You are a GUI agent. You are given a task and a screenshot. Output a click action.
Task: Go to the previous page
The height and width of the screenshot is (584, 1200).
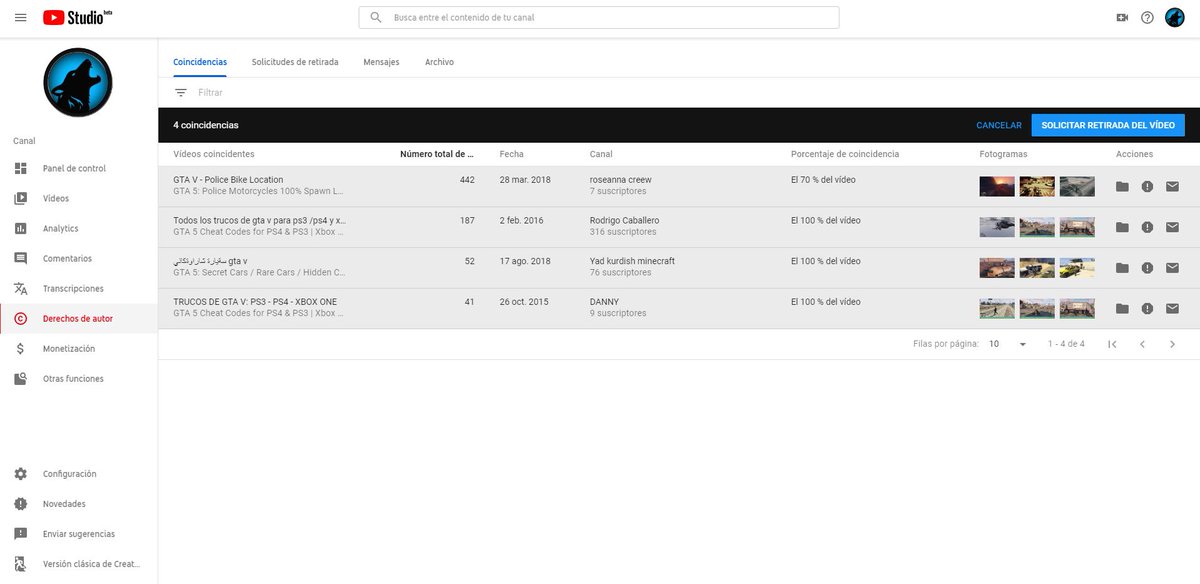pyautogui.click(x=1142, y=344)
